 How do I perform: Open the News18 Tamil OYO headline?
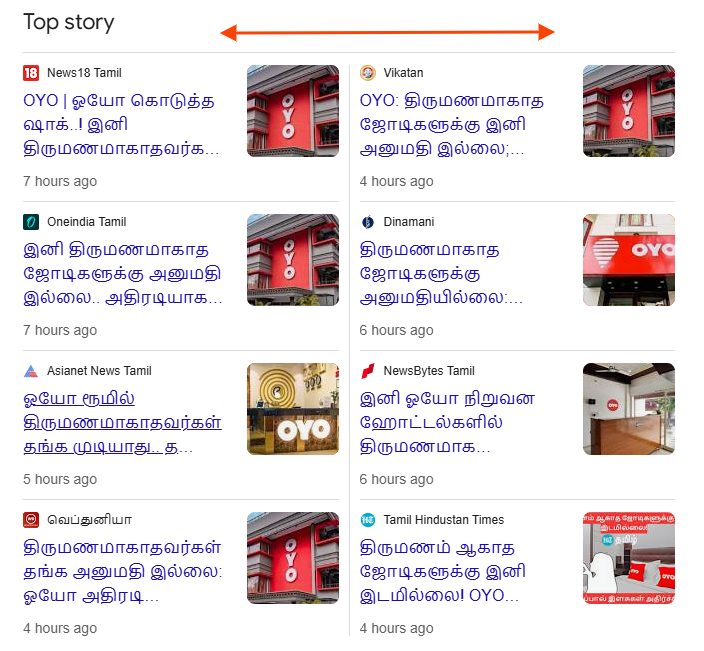(121, 124)
